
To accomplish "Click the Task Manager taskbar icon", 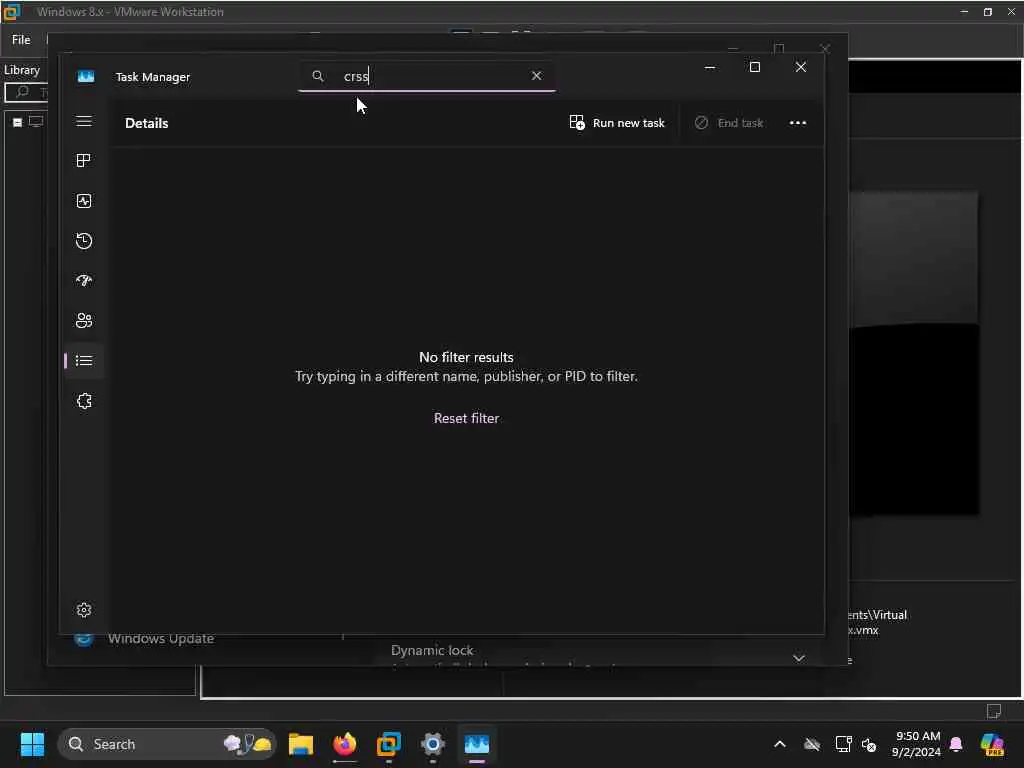I will pyautogui.click(x=477, y=744).
